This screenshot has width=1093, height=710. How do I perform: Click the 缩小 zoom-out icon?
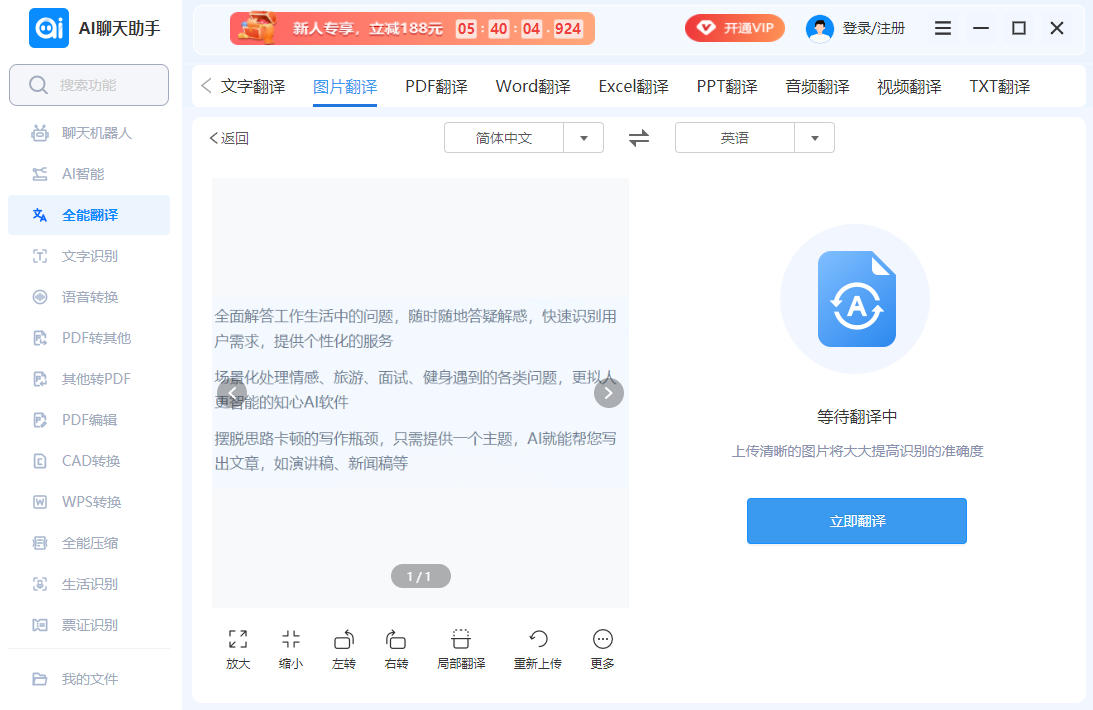point(291,640)
